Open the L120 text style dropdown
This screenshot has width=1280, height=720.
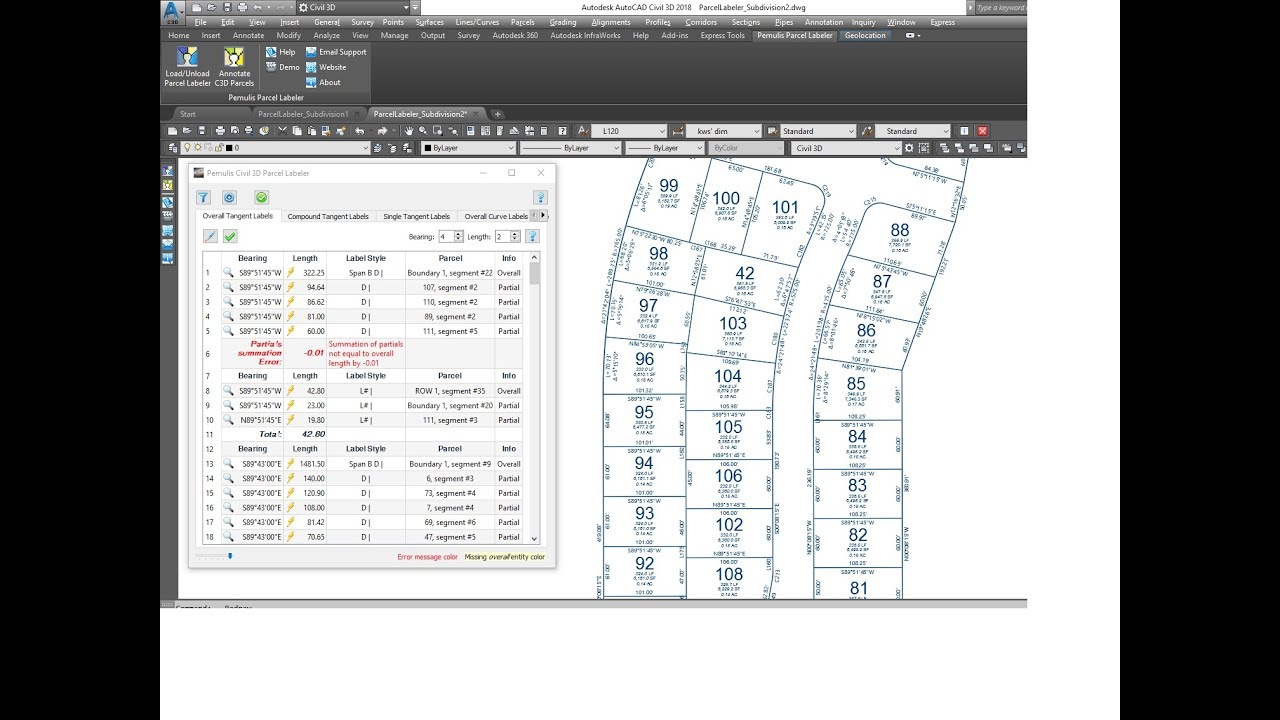pos(629,131)
